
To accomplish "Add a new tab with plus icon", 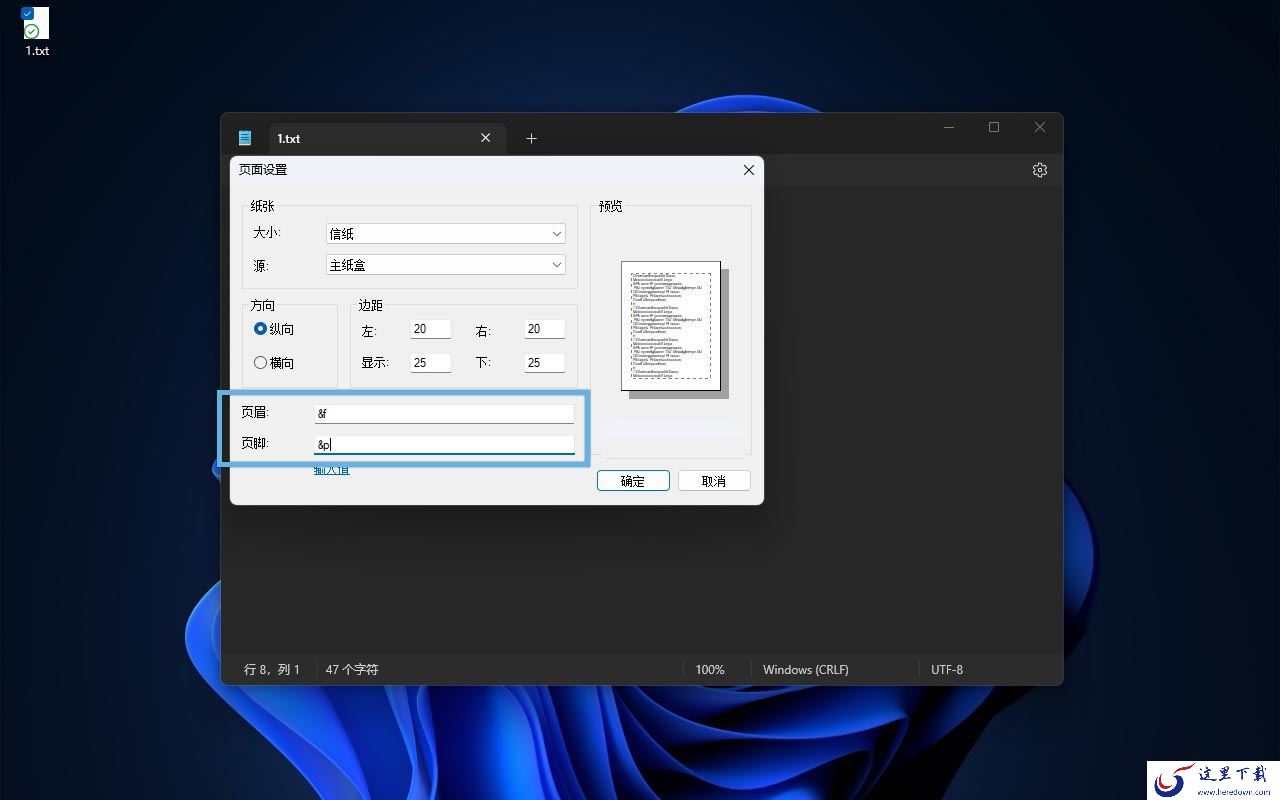I will [x=531, y=138].
